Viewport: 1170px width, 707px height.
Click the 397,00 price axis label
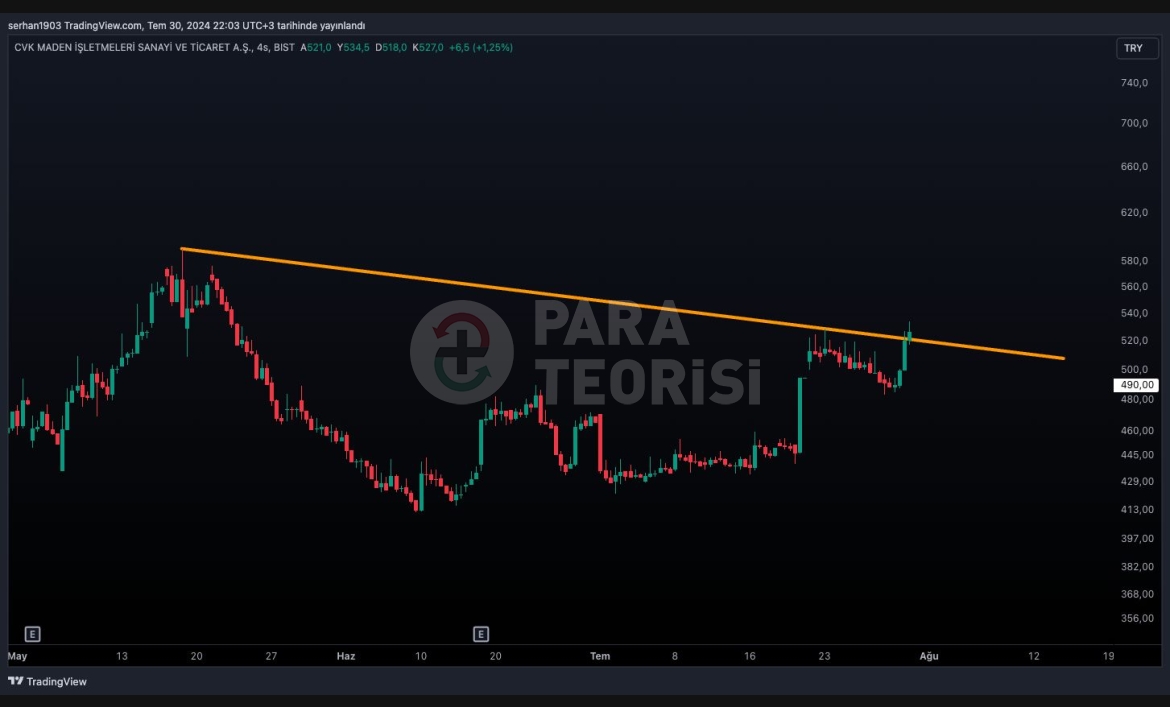point(1137,538)
